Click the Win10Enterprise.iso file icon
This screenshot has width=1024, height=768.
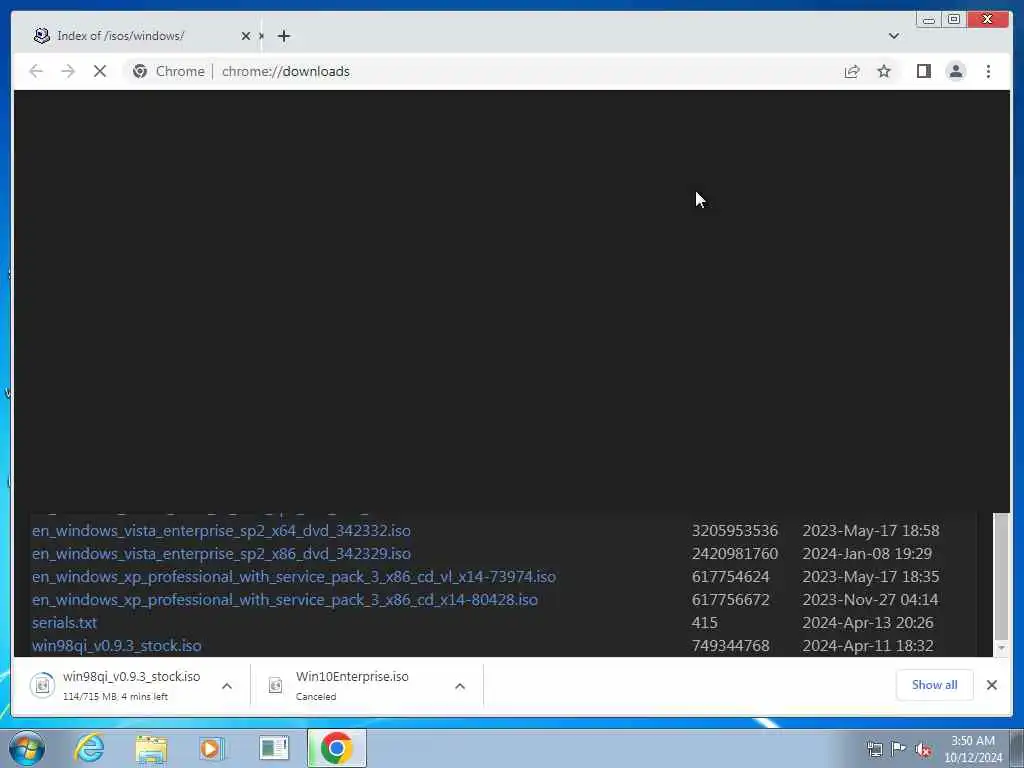(276, 685)
